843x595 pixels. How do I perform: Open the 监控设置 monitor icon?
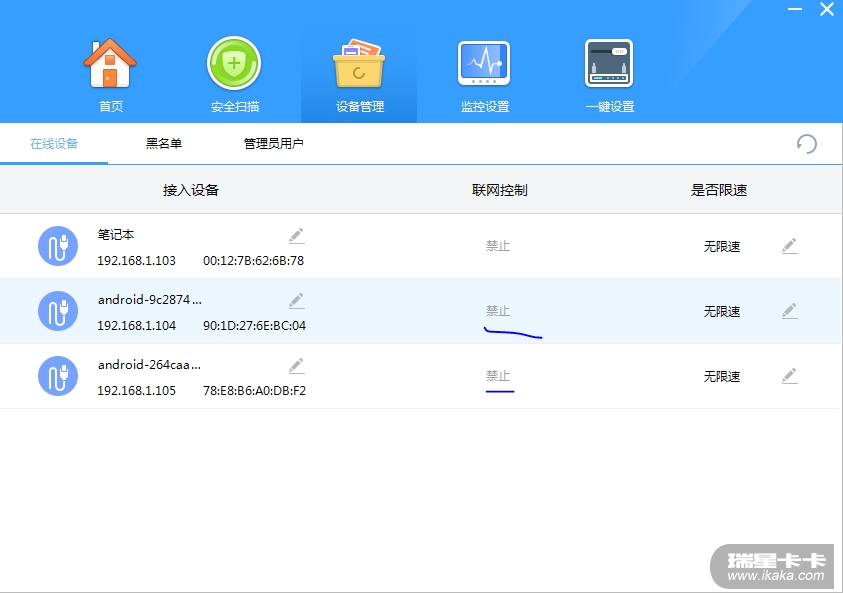pyautogui.click(x=484, y=63)
